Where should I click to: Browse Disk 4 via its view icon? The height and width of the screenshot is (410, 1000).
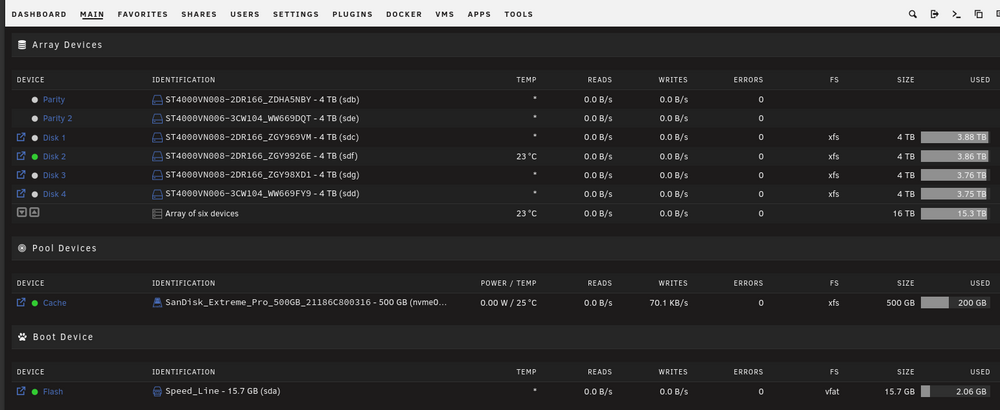21,193
